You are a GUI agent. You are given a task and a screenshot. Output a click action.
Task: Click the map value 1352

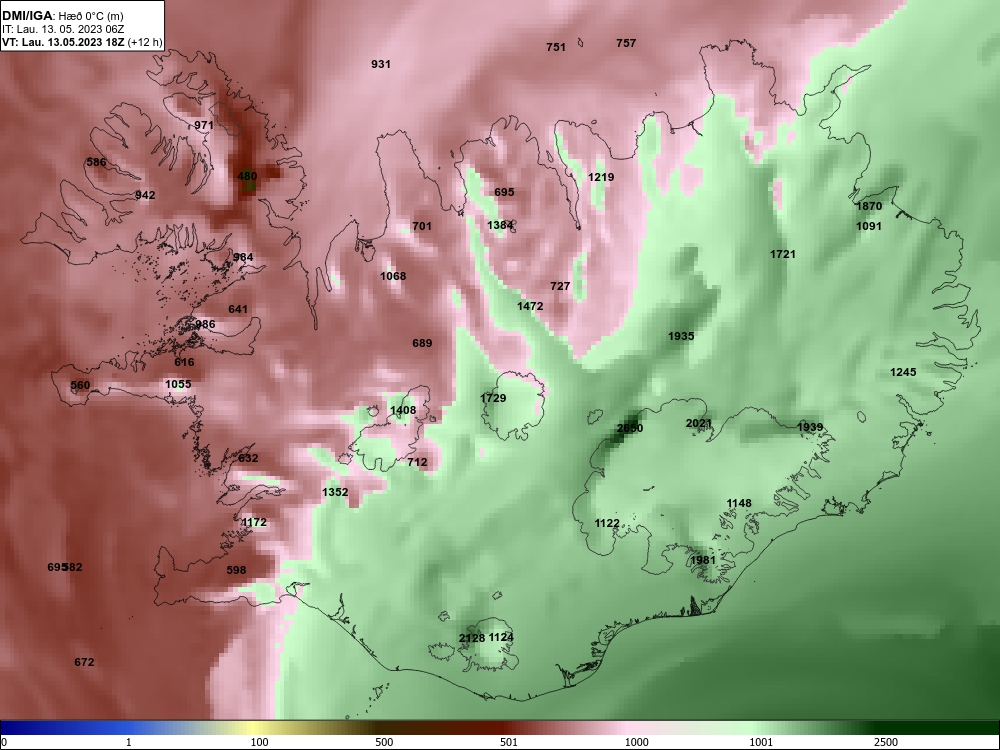(x=335, y=492)
